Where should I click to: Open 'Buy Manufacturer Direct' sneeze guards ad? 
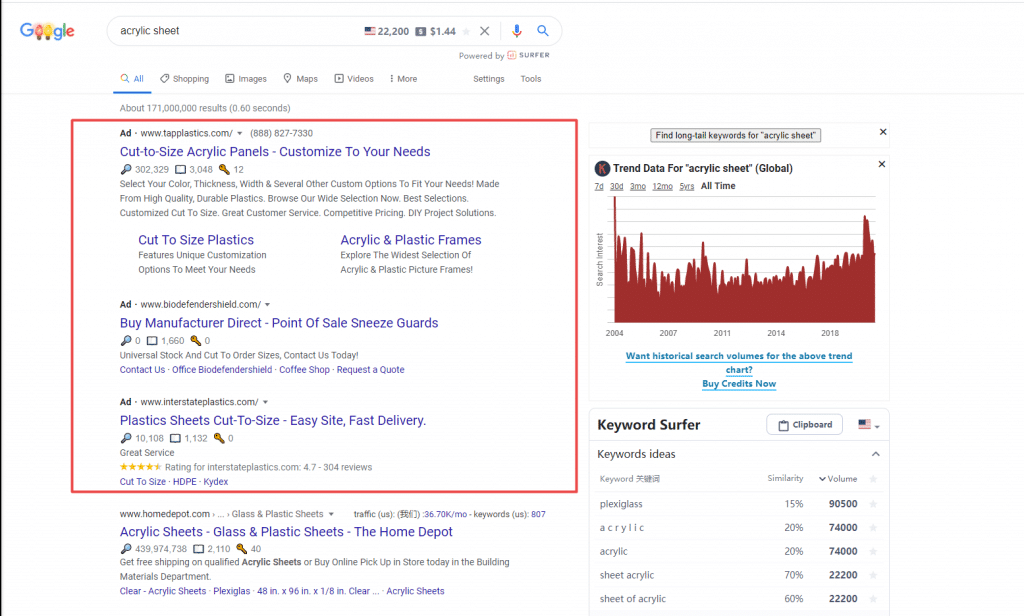coord(279,323)
